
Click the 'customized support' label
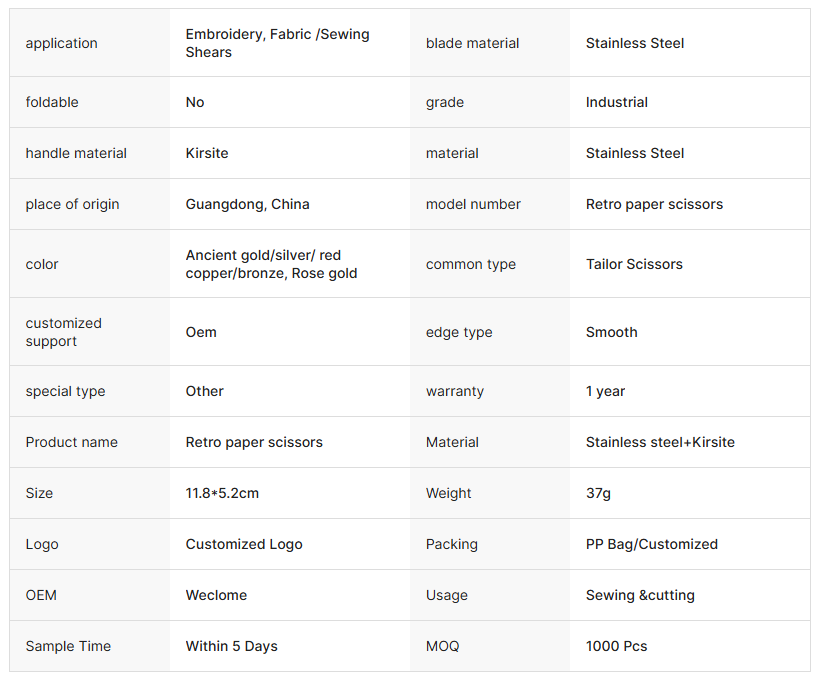[64, 332]
